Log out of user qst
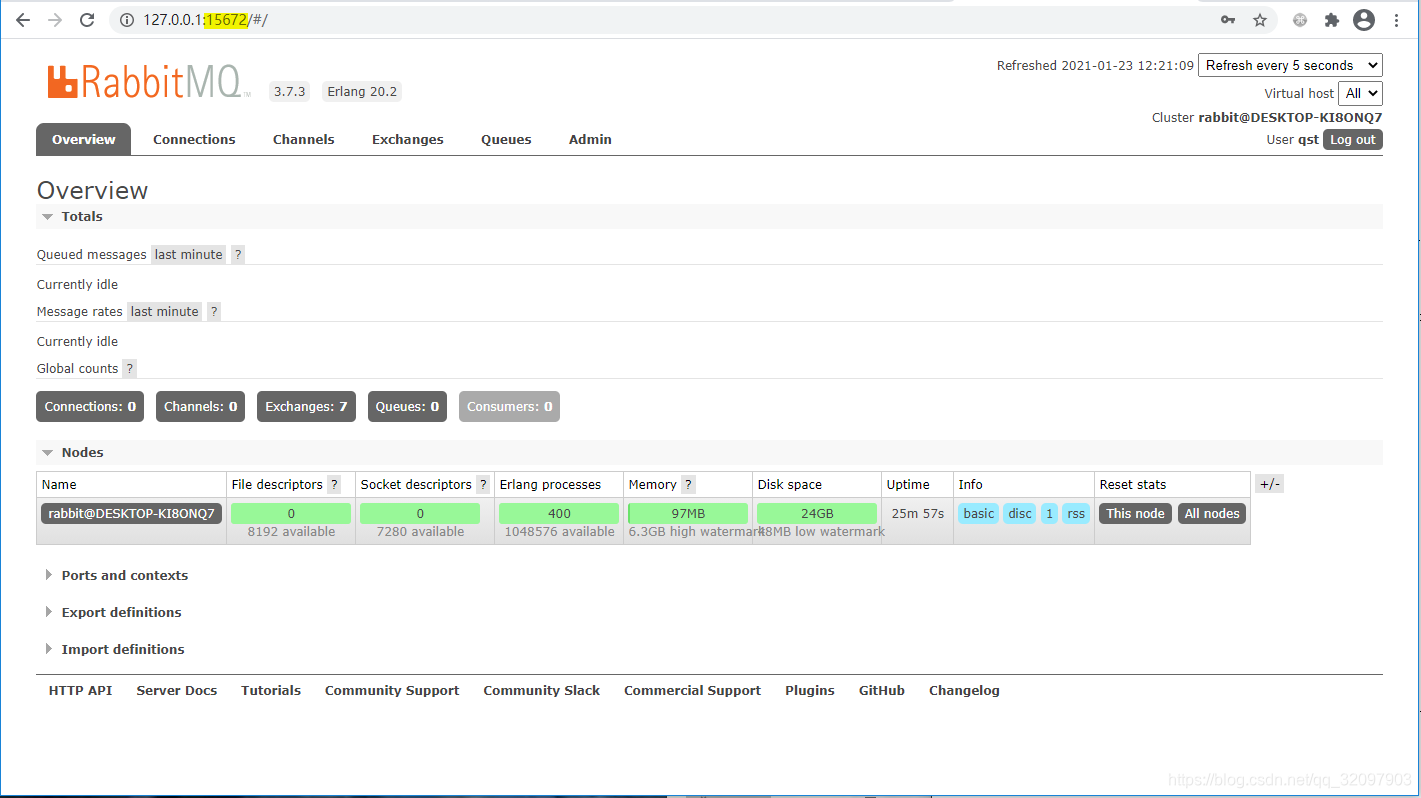1421x798 pixels. pyautogui.click(x=1353, y=140)
